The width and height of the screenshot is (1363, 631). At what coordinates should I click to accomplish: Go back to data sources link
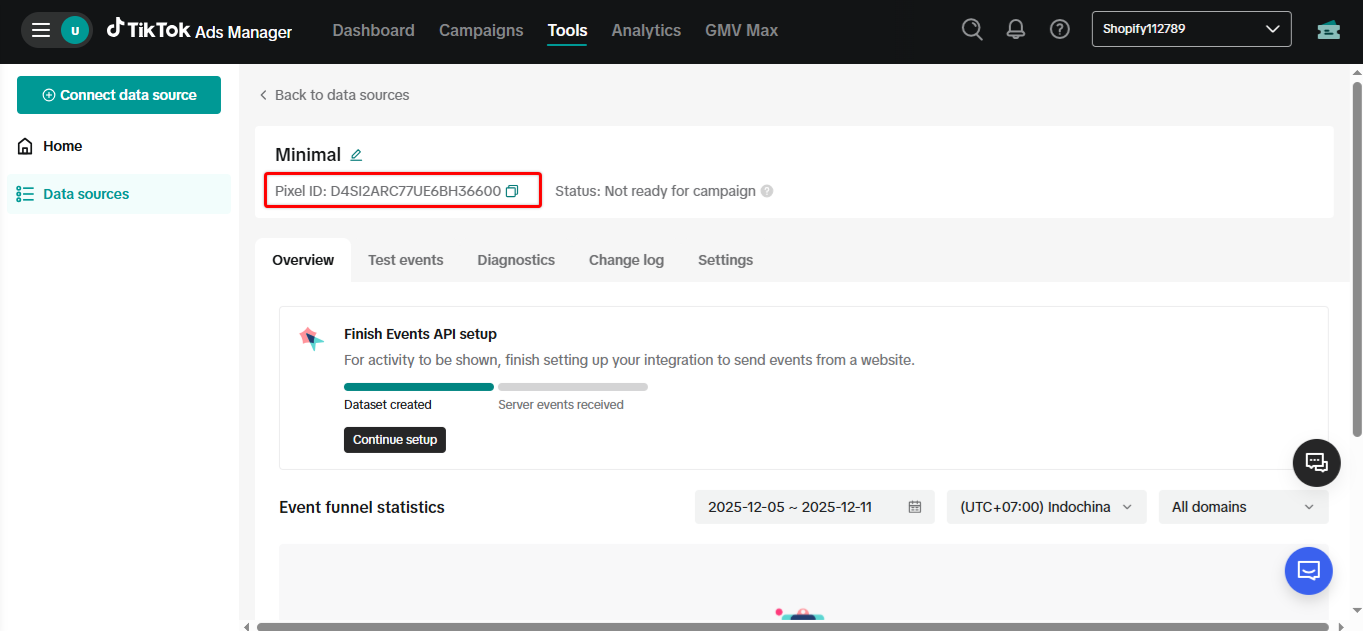(x=334, y=95)
